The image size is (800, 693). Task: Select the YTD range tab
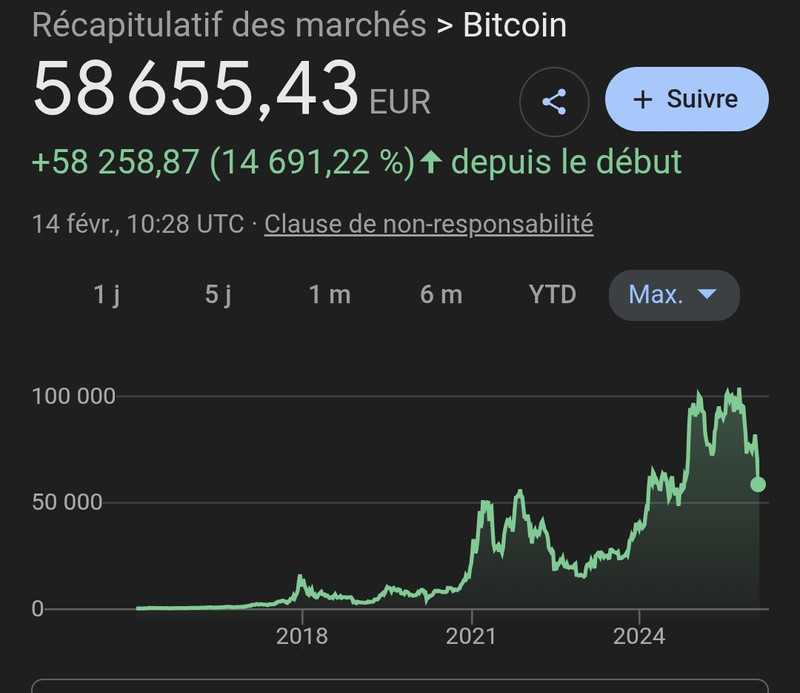click(x=552, y=295)
